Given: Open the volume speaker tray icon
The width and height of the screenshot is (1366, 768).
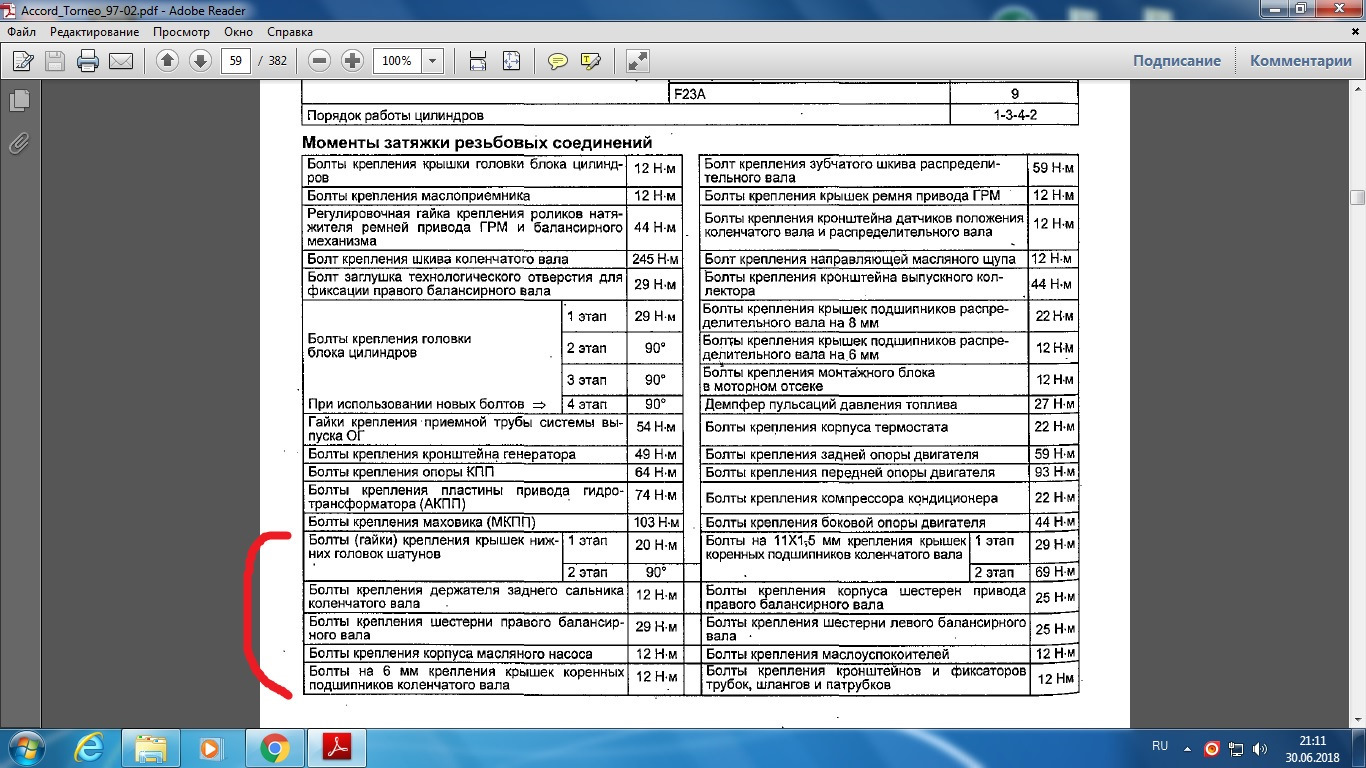Looking at the screenshot, I should [1259, 747].
